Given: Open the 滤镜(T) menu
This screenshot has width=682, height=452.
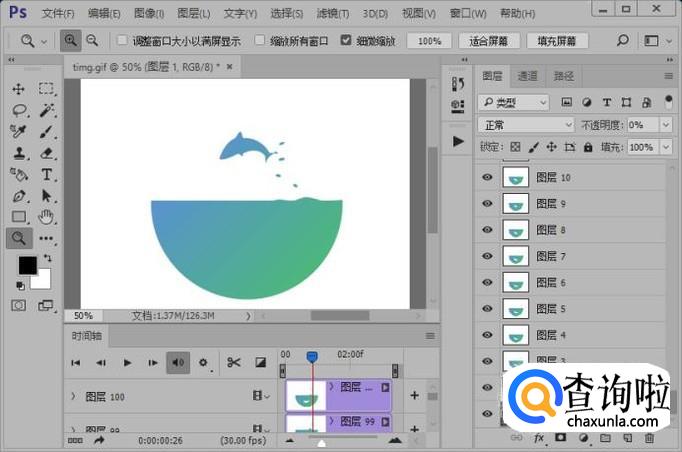Looking at the screenshot, I should 331,14.
